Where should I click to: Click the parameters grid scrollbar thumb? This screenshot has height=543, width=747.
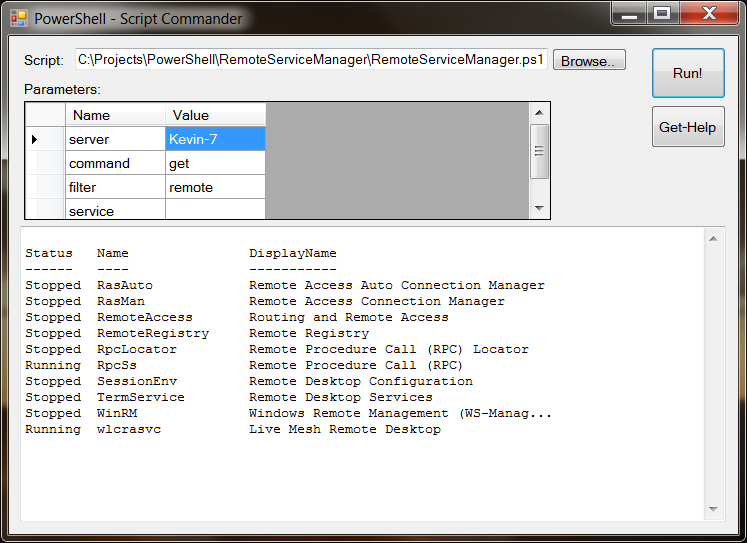pos(539,151)
